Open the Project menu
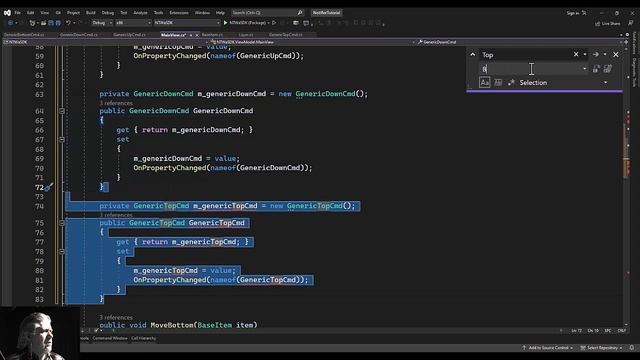The width and height of the screenshot is (640, 360). pos(73,13)
